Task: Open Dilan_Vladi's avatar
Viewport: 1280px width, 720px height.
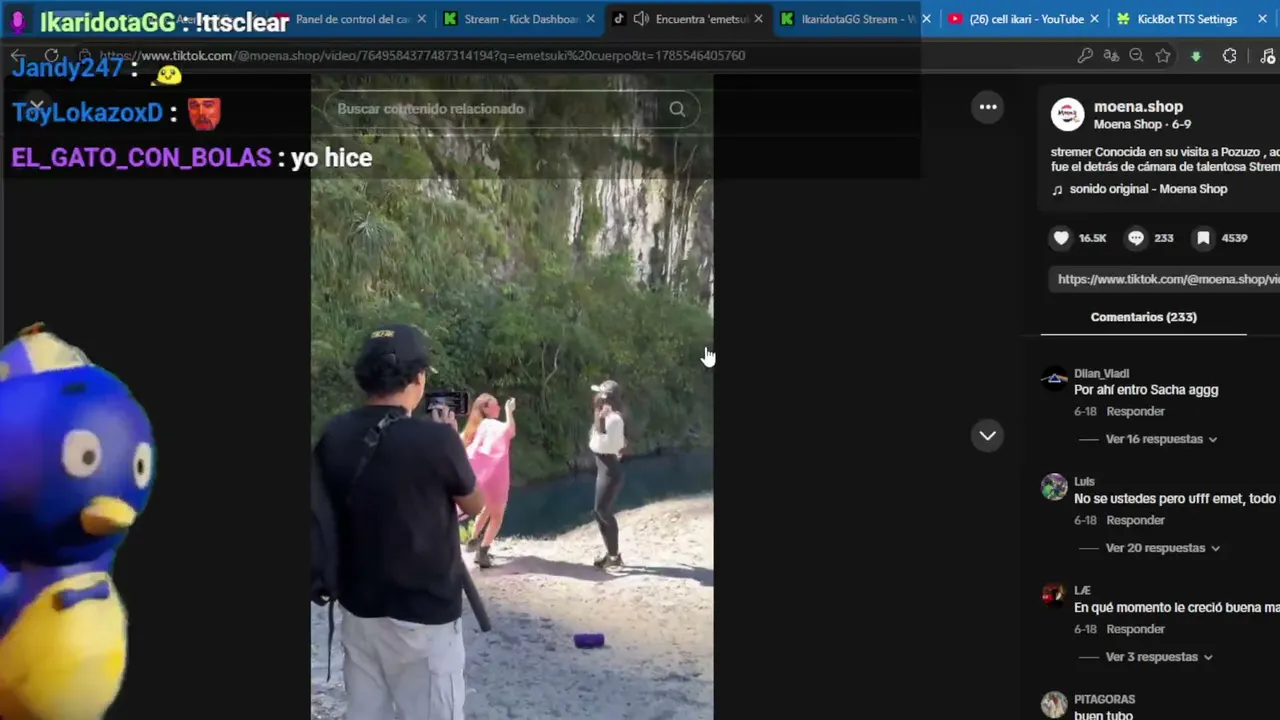Action: pos(1054,379)
